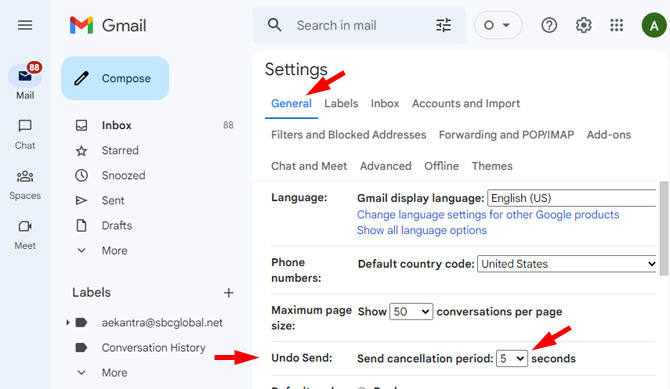This screenshot has width=670, height=389.
Task: Click the Sent arrow icon
Action: pos(81,200)
